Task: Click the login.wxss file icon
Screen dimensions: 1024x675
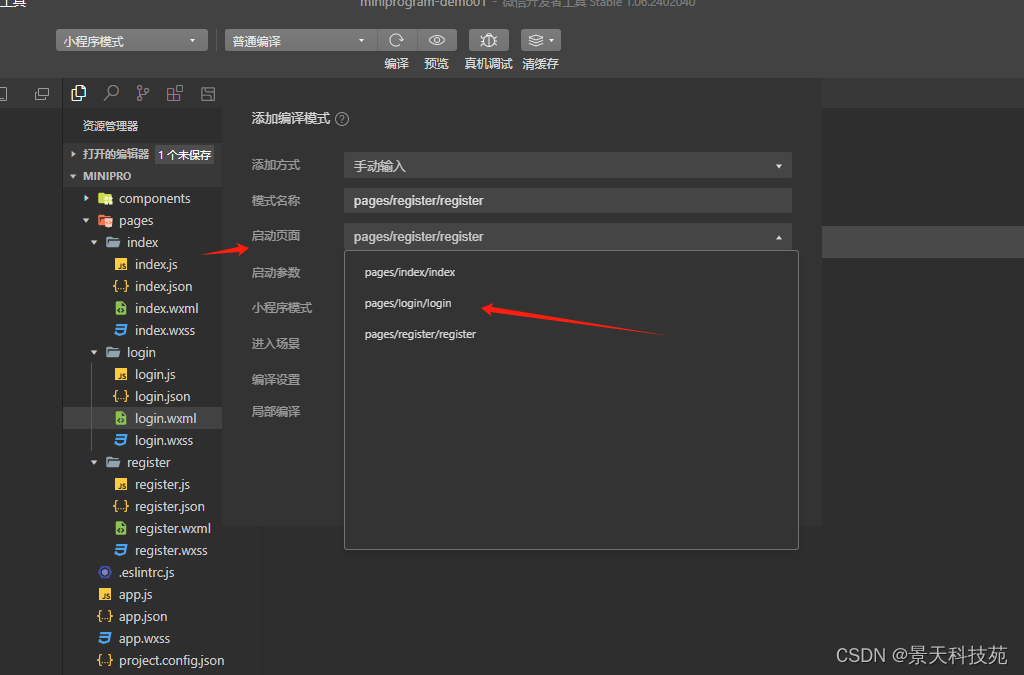Action: pyautogui.click(x=121, y=441)
